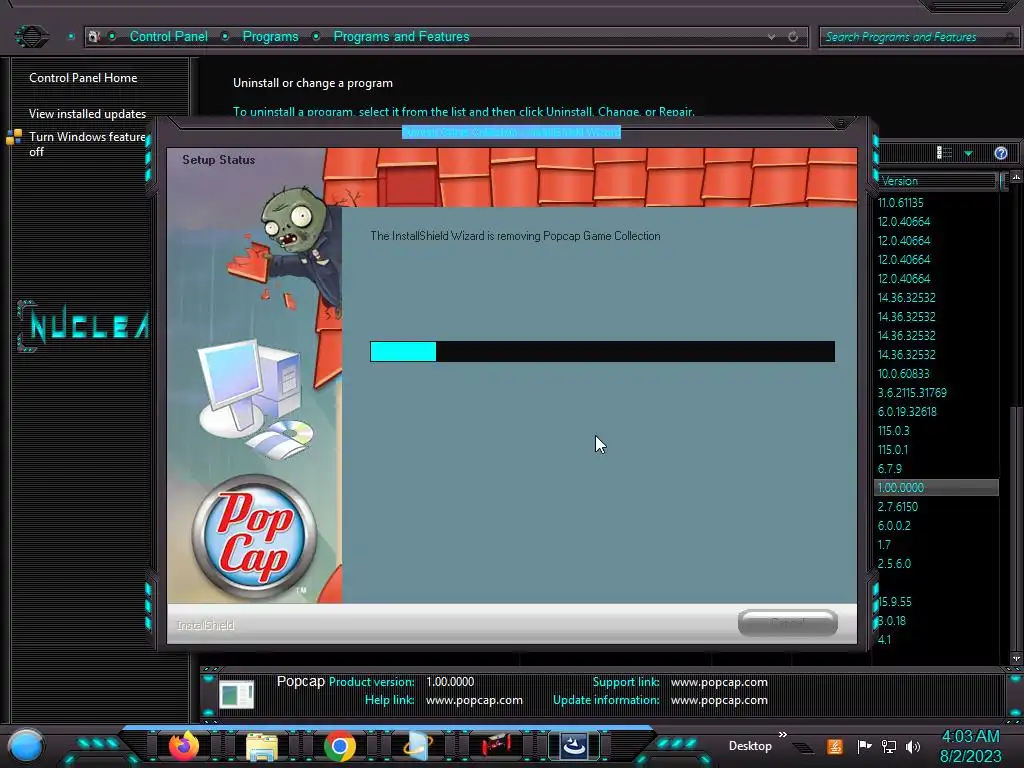Click the help question mark icon

tap(1000, 153)
